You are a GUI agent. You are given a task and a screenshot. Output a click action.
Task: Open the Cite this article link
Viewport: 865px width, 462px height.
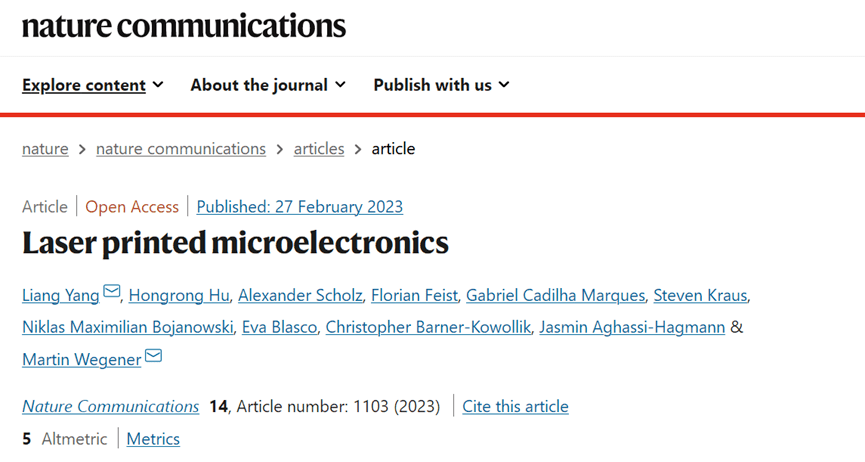click(x=516, y=406)
